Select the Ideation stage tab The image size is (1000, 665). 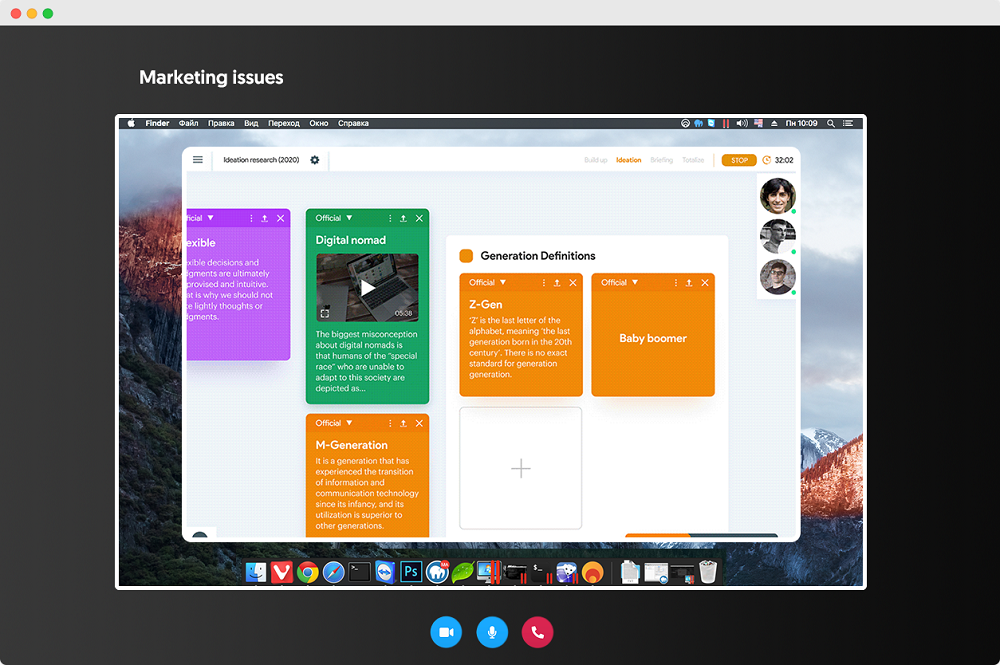[x=628, y=160]
